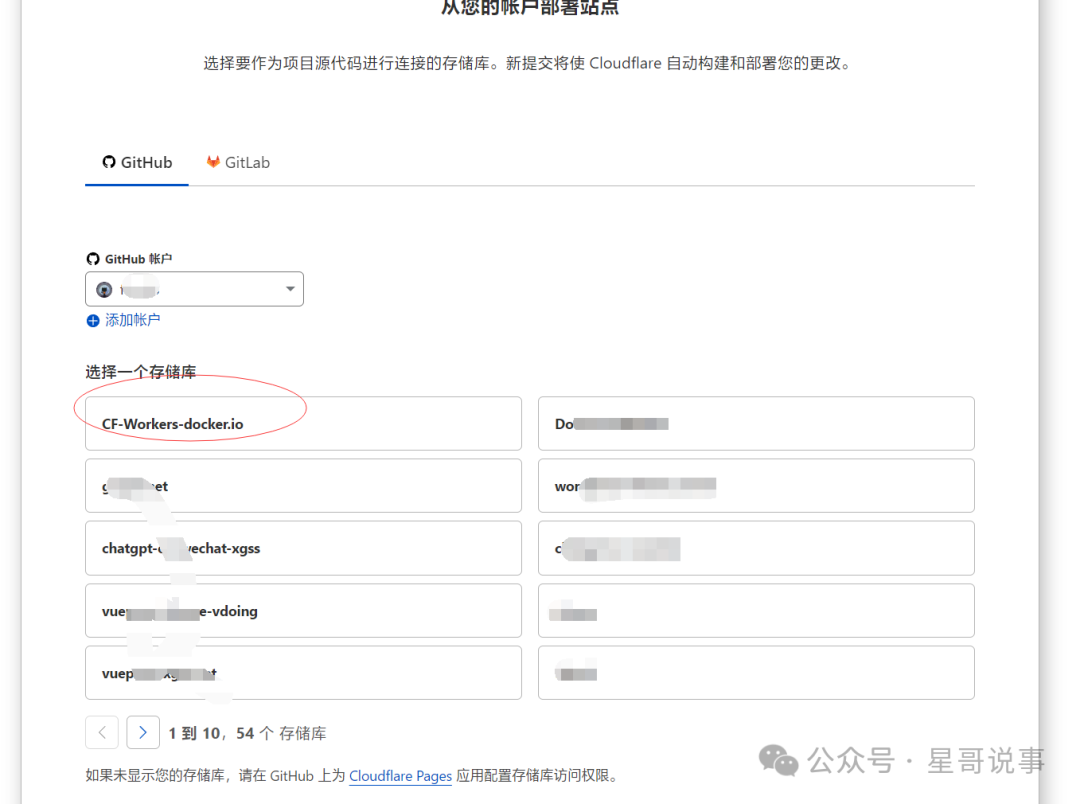Go to the next page of repositories
1080x804 pixels.
tap(143, 732)
